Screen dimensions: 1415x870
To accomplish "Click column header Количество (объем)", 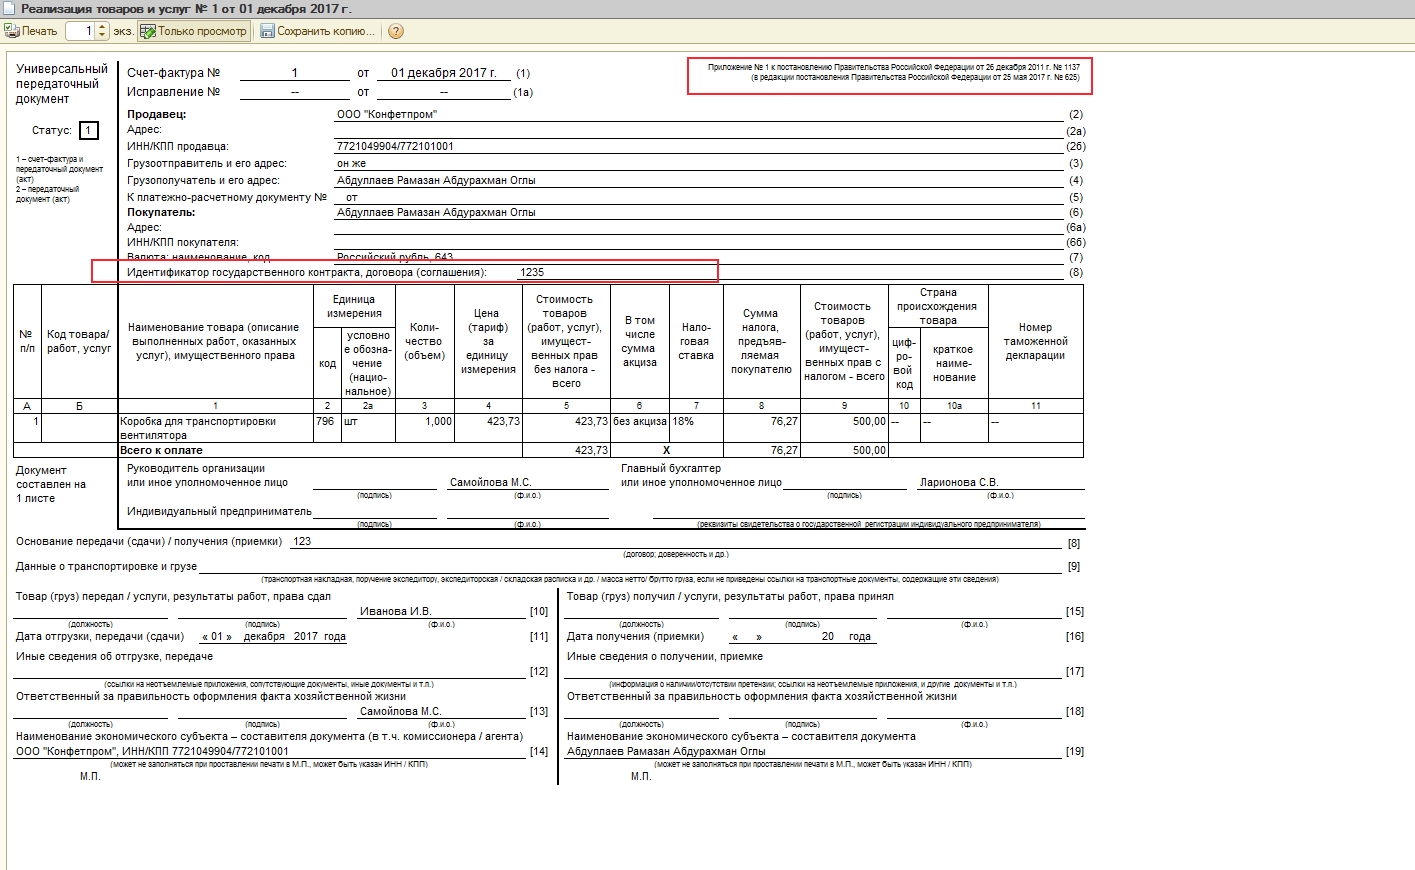I will 424,341.
